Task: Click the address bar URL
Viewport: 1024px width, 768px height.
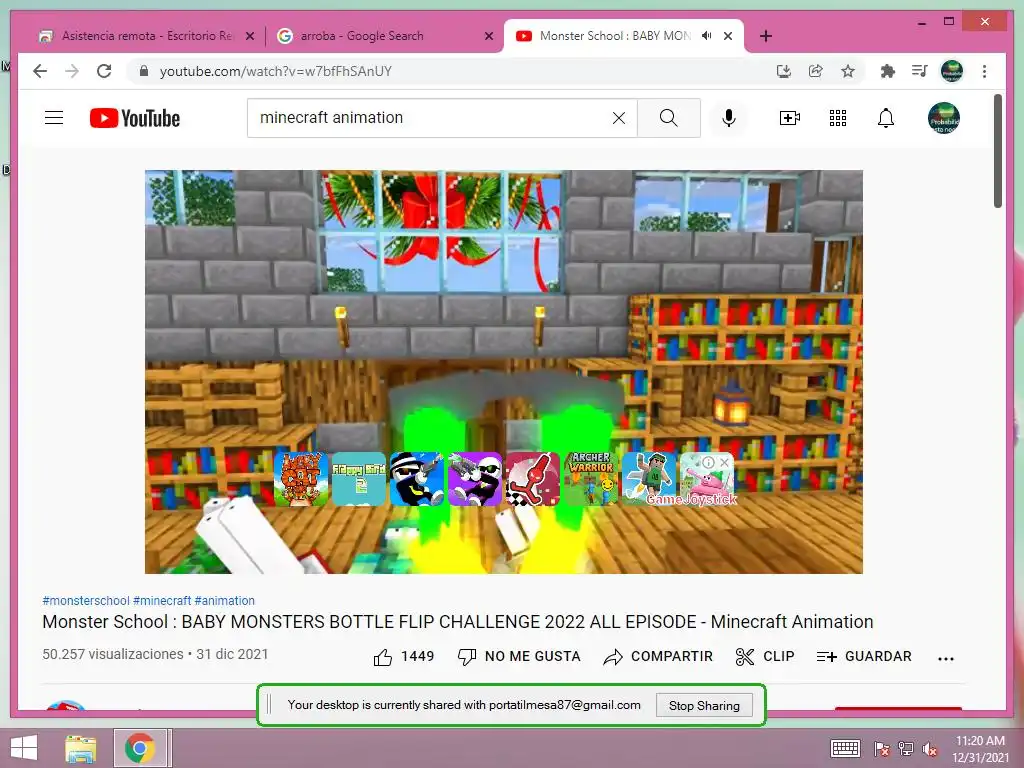Action: [x=275, y=71]
